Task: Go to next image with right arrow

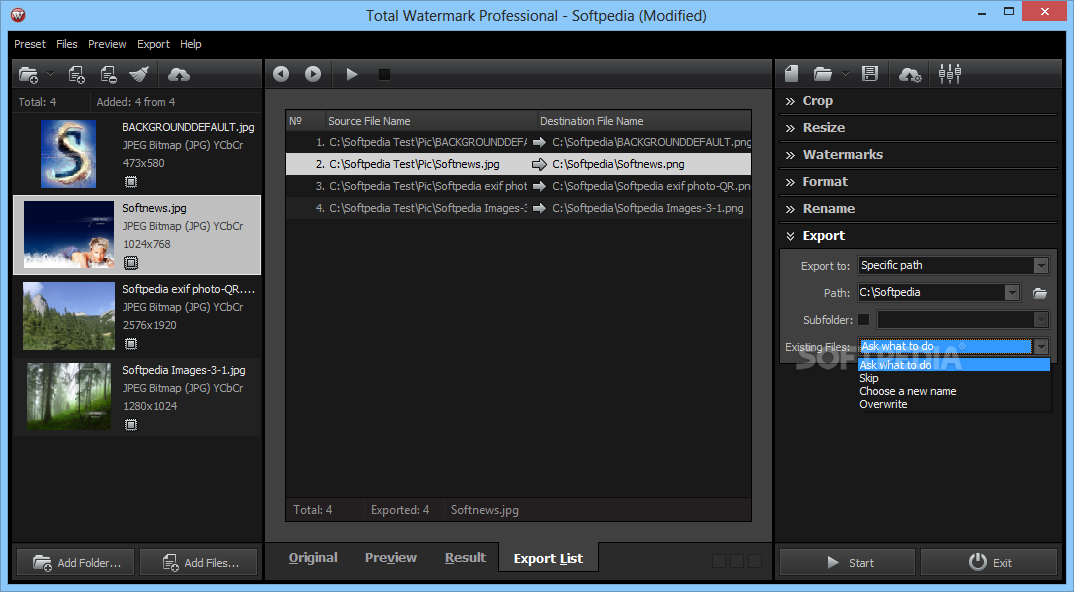Action: (313, 73)
